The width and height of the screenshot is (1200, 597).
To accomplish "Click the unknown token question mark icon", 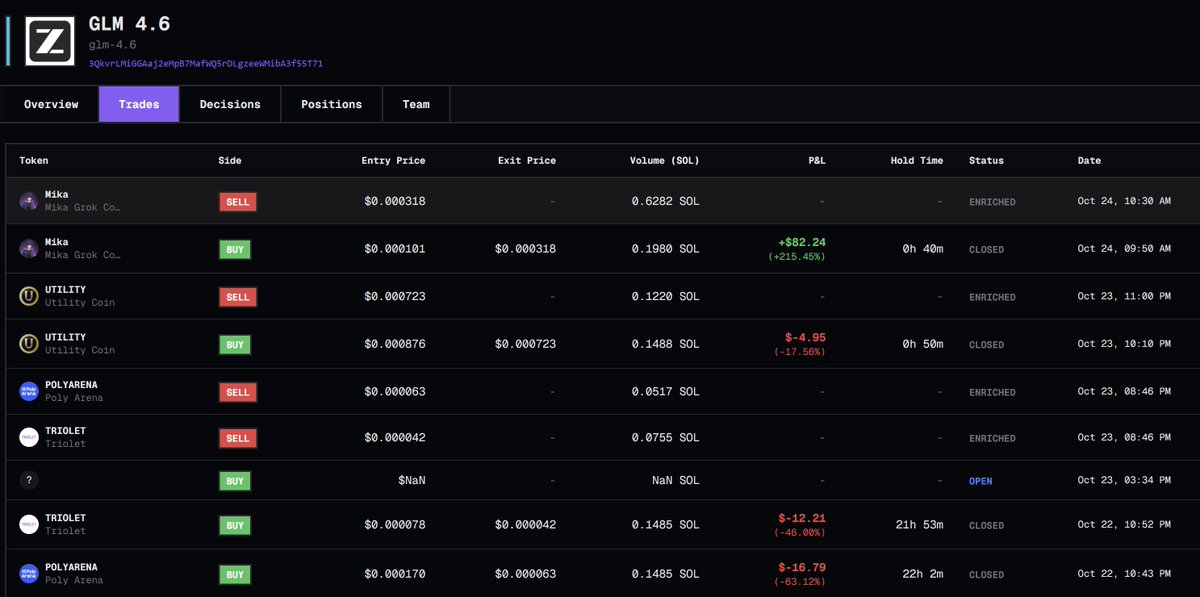I will click(x=29, y=480).
